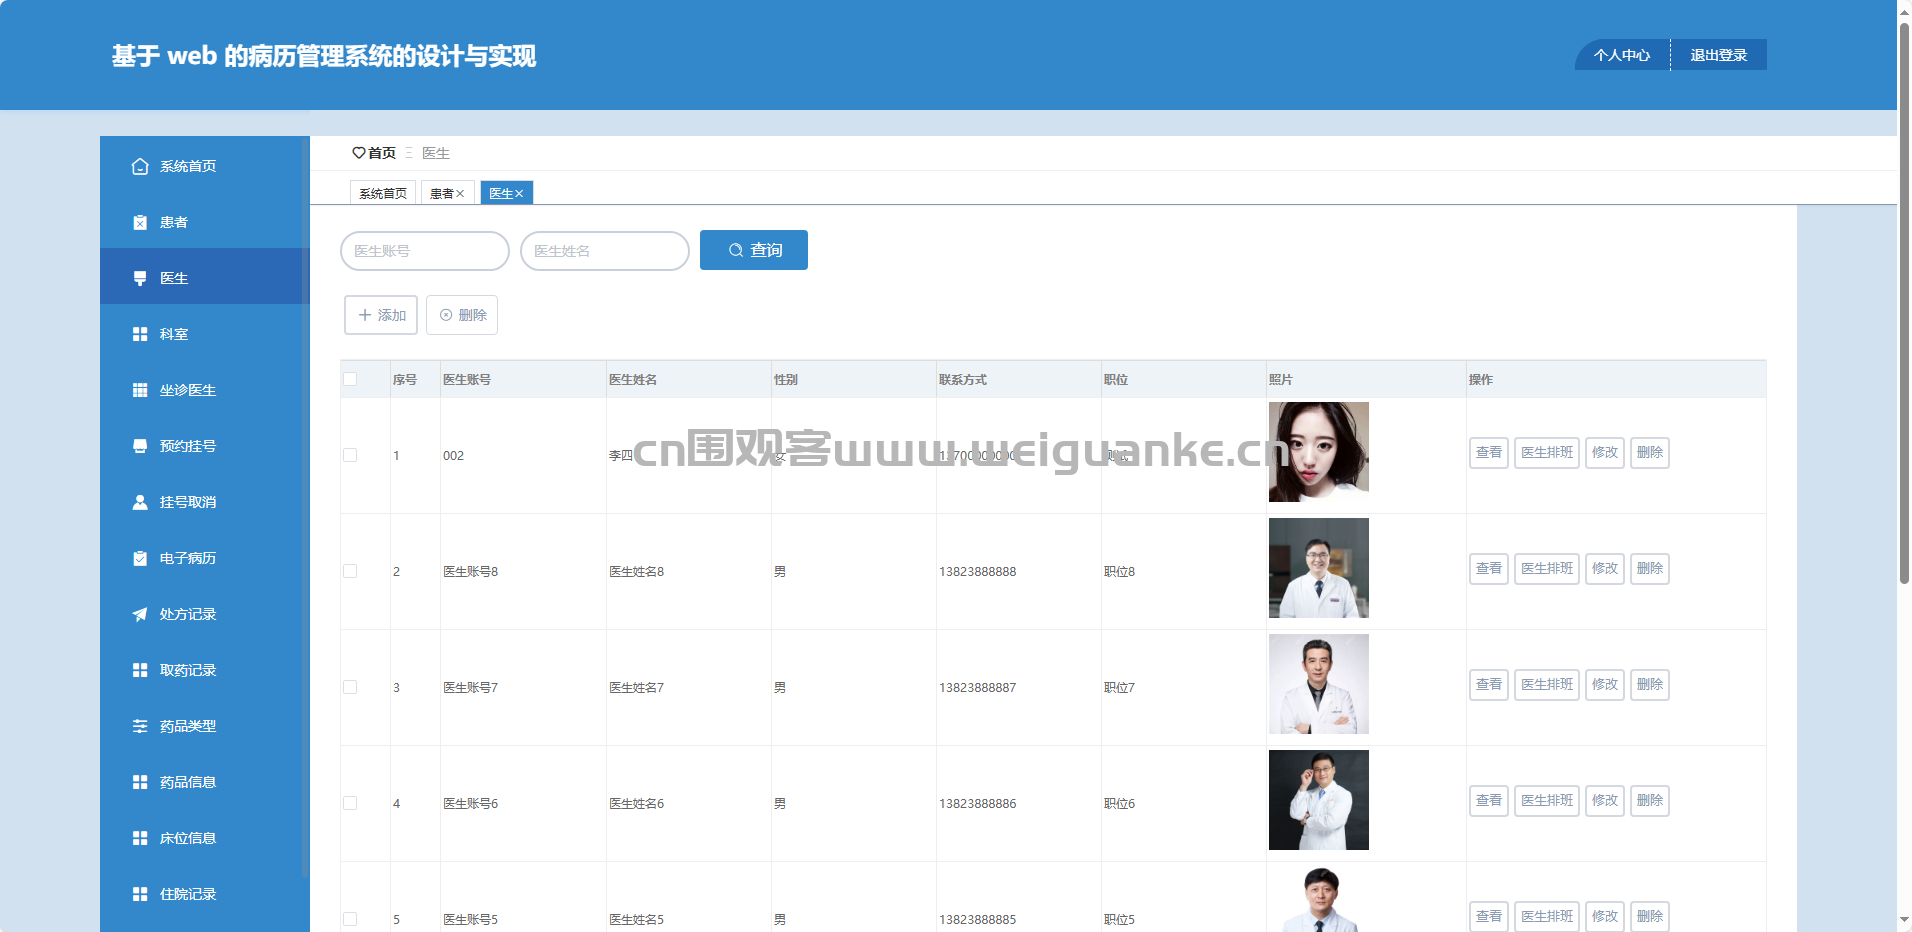Click the grid icon next to 取药记录
Viewport: 1912px width, 932px height.
tap(140, 670)
